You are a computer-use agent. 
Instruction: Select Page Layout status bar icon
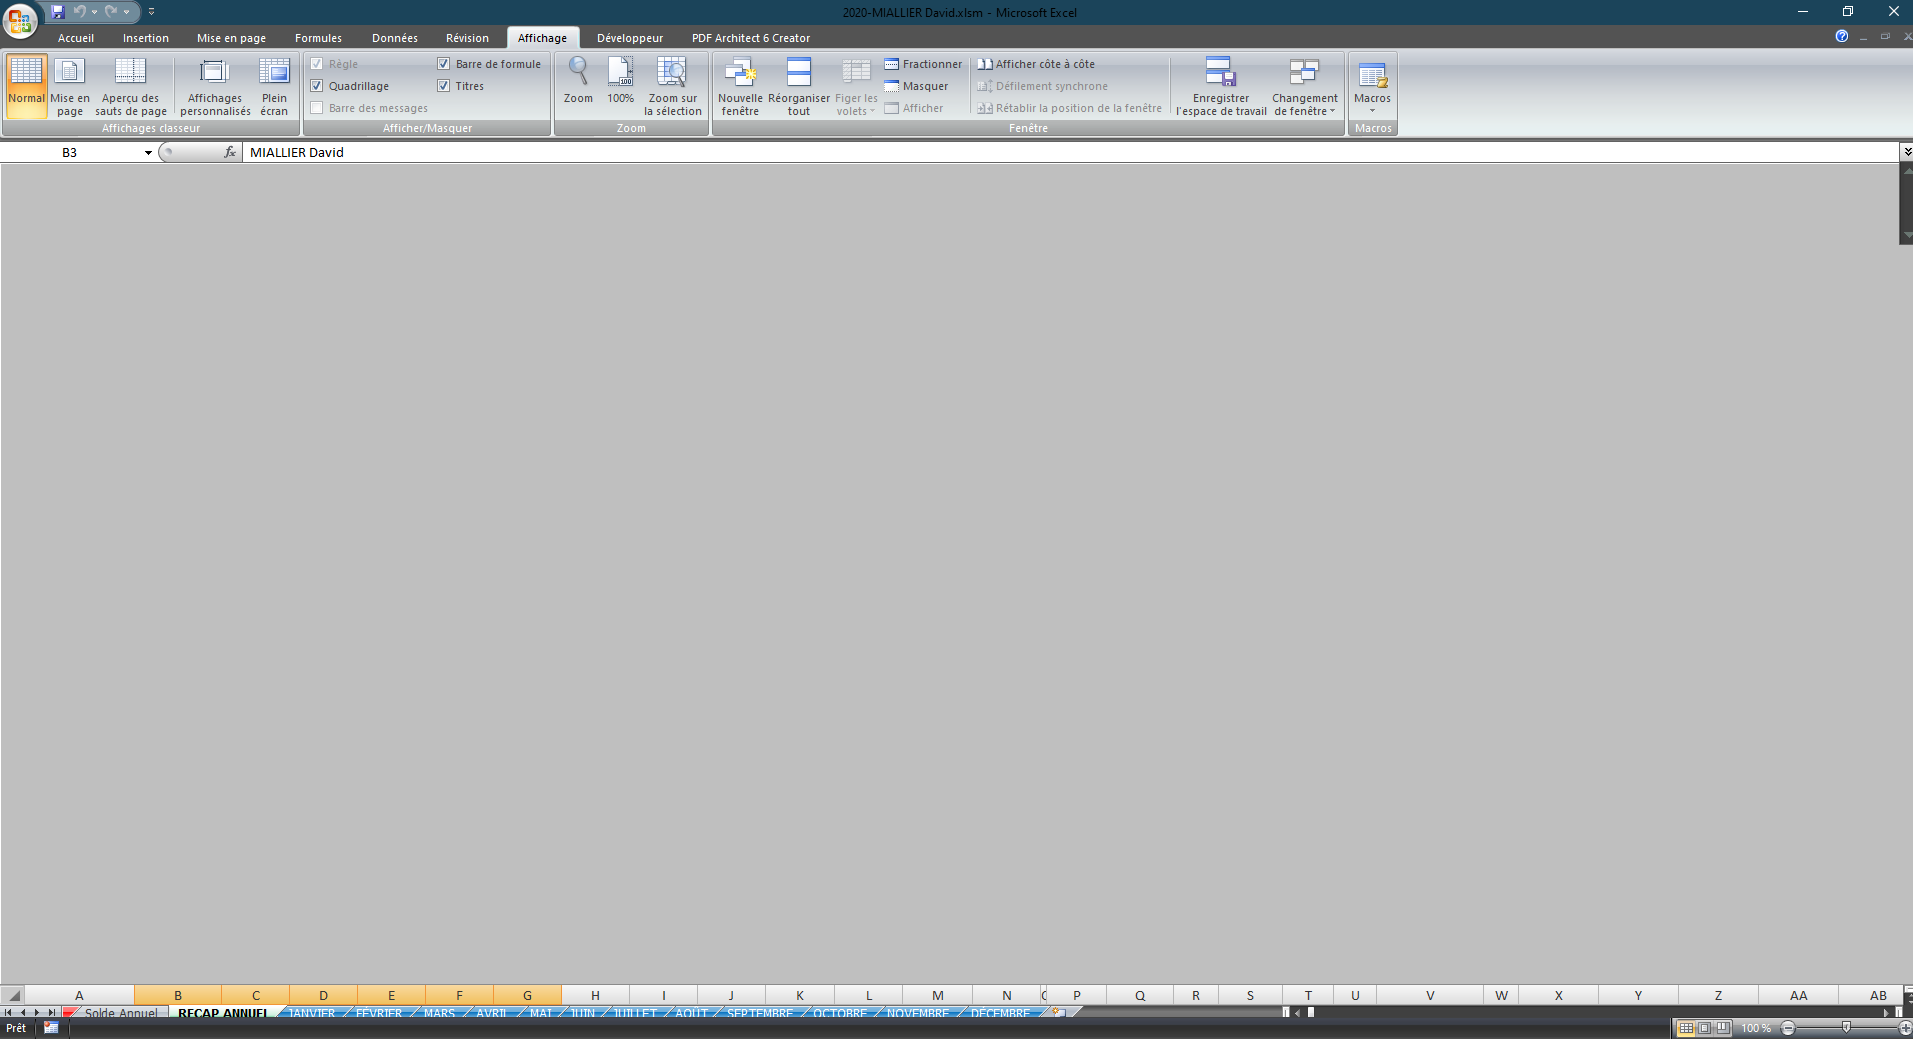[x=1704, y=1028]
